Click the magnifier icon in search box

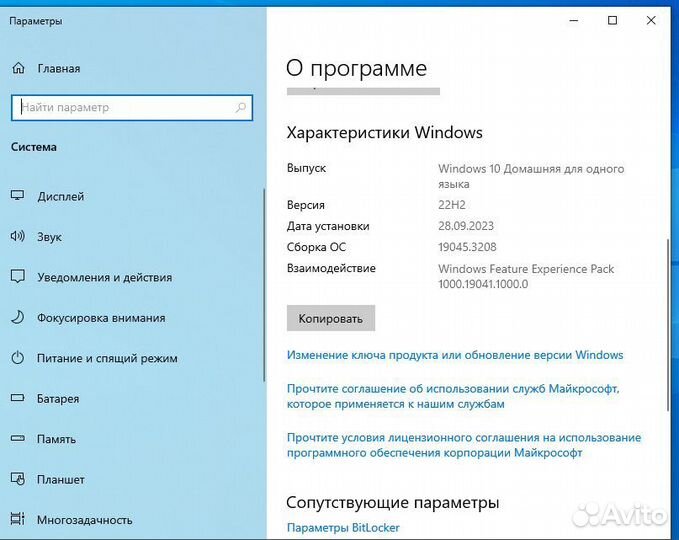pyautogui.click(x=240, y=107)
